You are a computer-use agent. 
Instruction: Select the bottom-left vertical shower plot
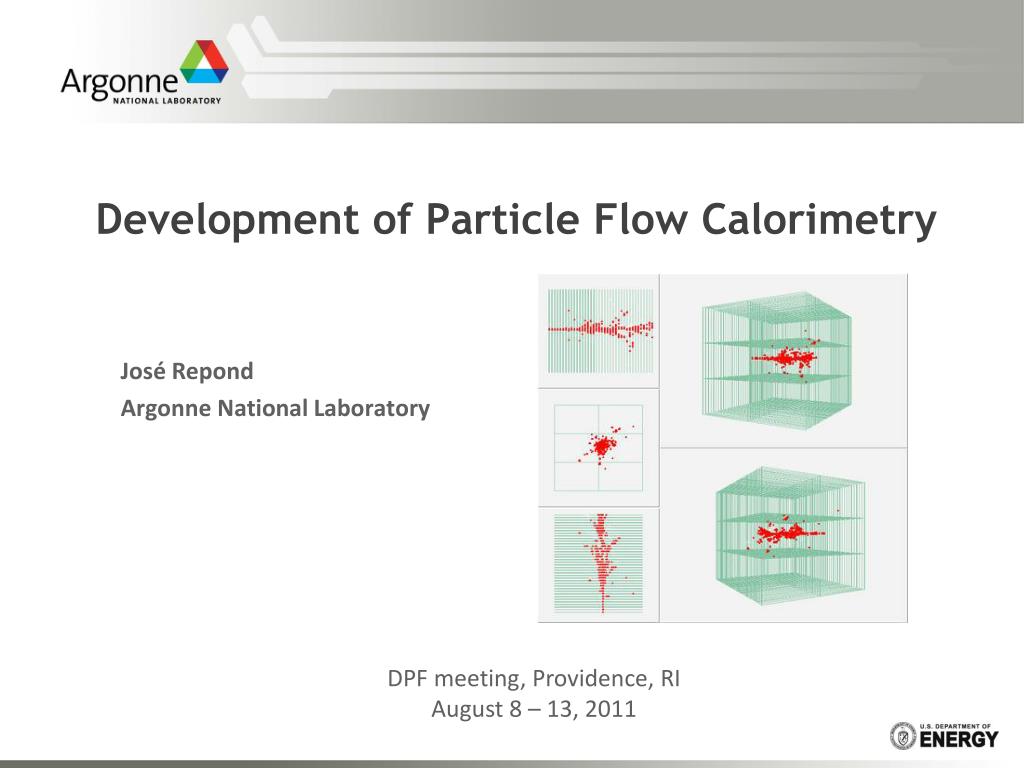[599, 565]
